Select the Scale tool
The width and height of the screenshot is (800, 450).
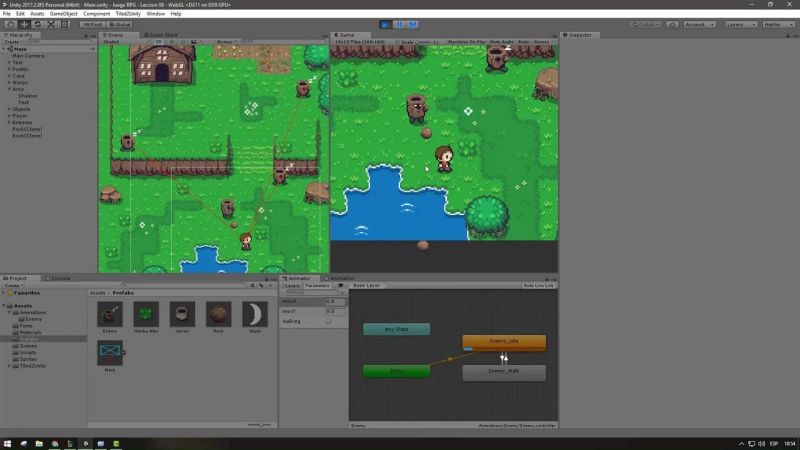[52, 24]
